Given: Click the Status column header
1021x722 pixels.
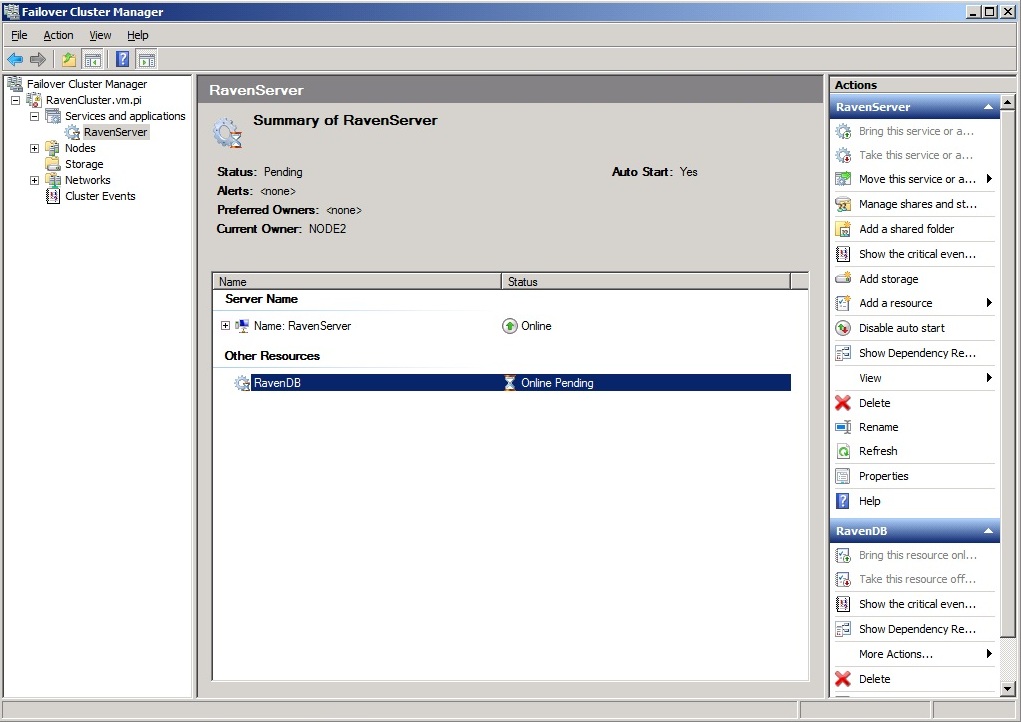Looking at the screenshot, I should pyautogui.click(x=646, y=281).
